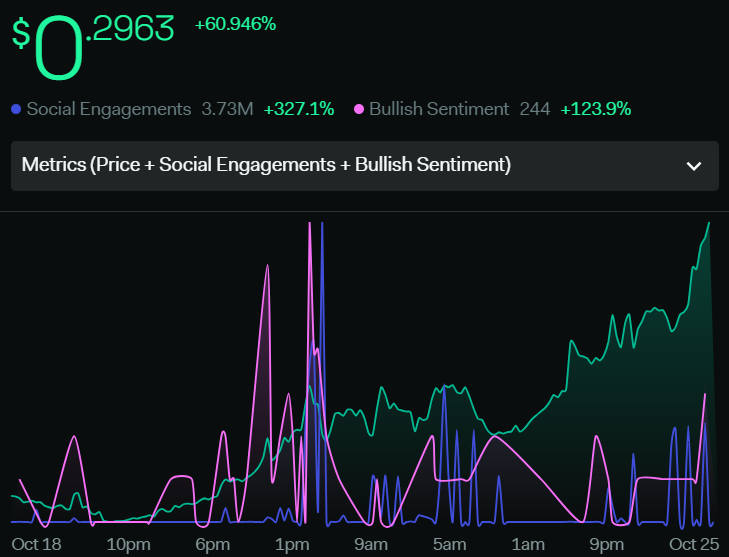
Task: Select the 1pm axis label
Action: click(292, 544)
